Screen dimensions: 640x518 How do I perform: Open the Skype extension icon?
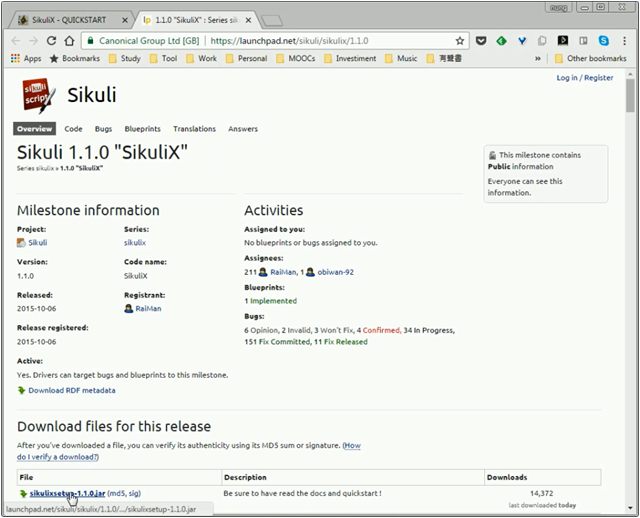click(x=604, y=41)
